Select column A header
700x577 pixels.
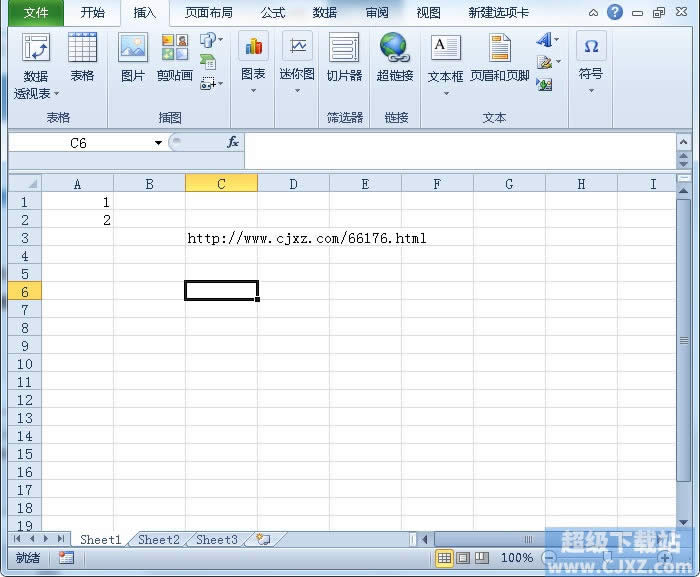77,184
